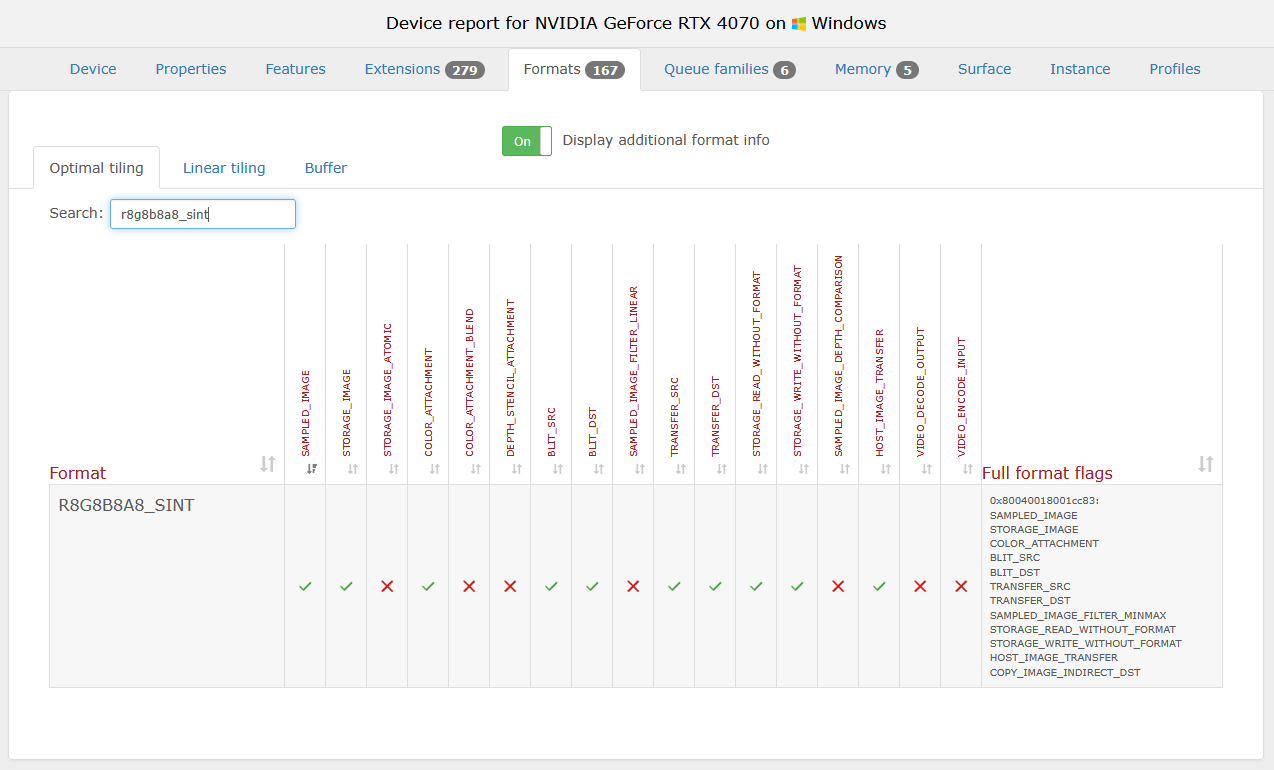The height and width of the screenshot is (770, 1274).
Task: Switch to Buffer sub-tab
Action: click(326, 168)
